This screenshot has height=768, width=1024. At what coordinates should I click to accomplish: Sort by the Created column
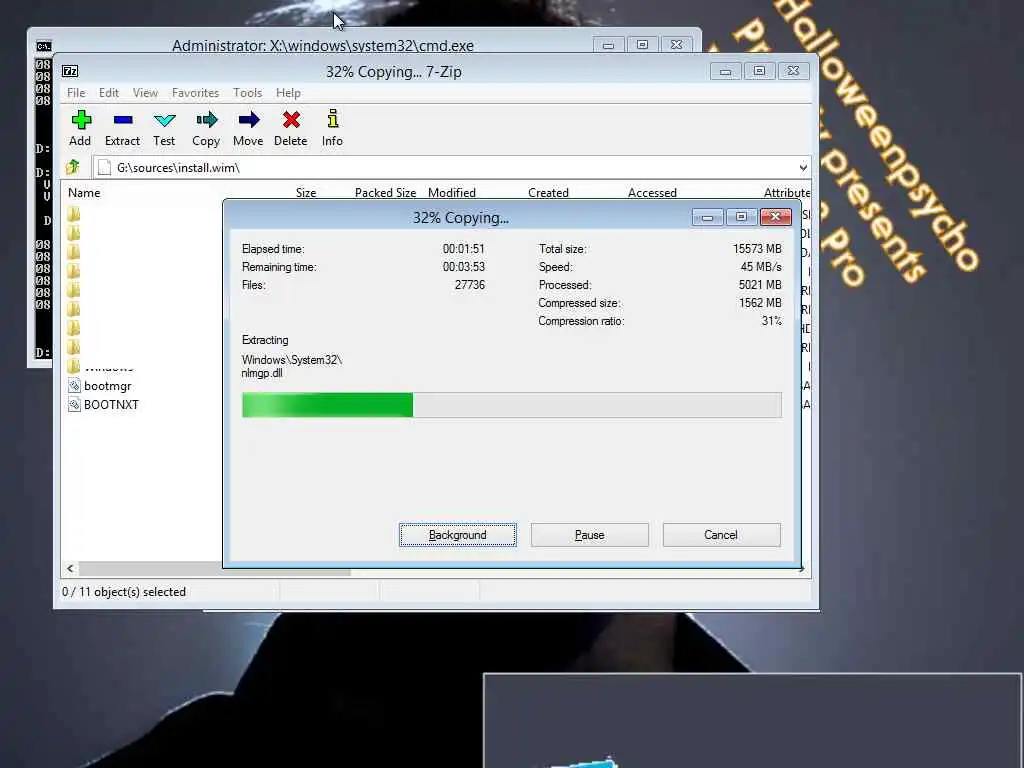[x=548, y=193]
